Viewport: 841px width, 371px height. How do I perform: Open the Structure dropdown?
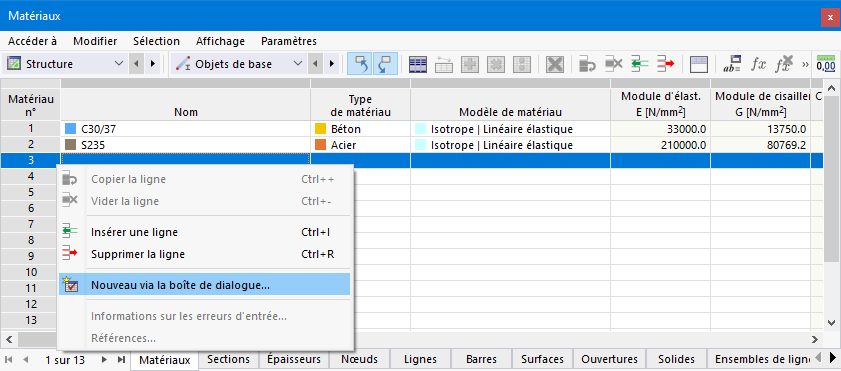pyautogui.click(x=65, y=64)
